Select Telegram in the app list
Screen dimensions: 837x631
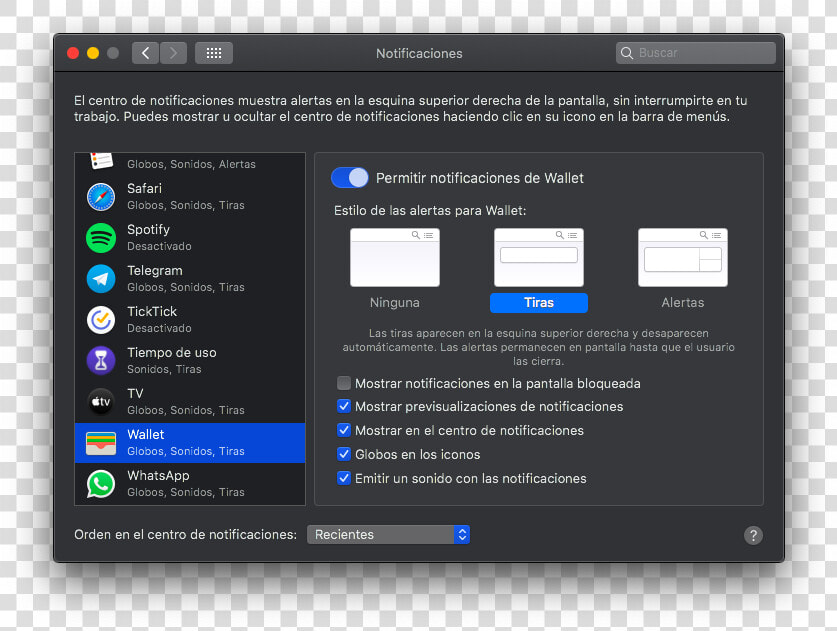190,279
